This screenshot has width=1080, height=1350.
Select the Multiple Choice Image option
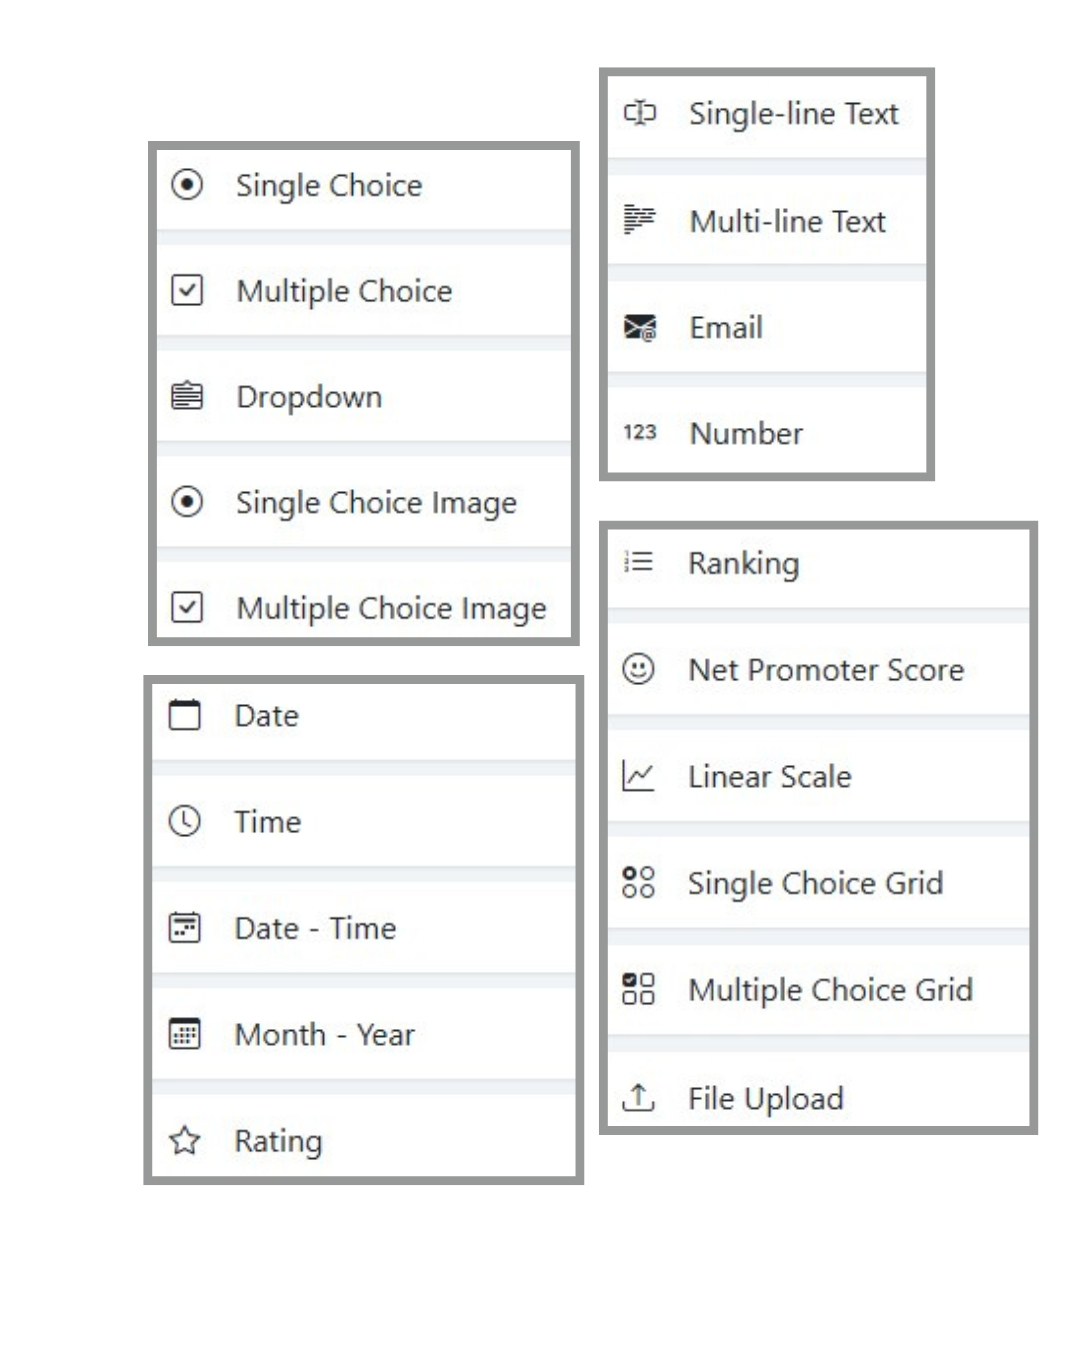[x=391, y=608]
